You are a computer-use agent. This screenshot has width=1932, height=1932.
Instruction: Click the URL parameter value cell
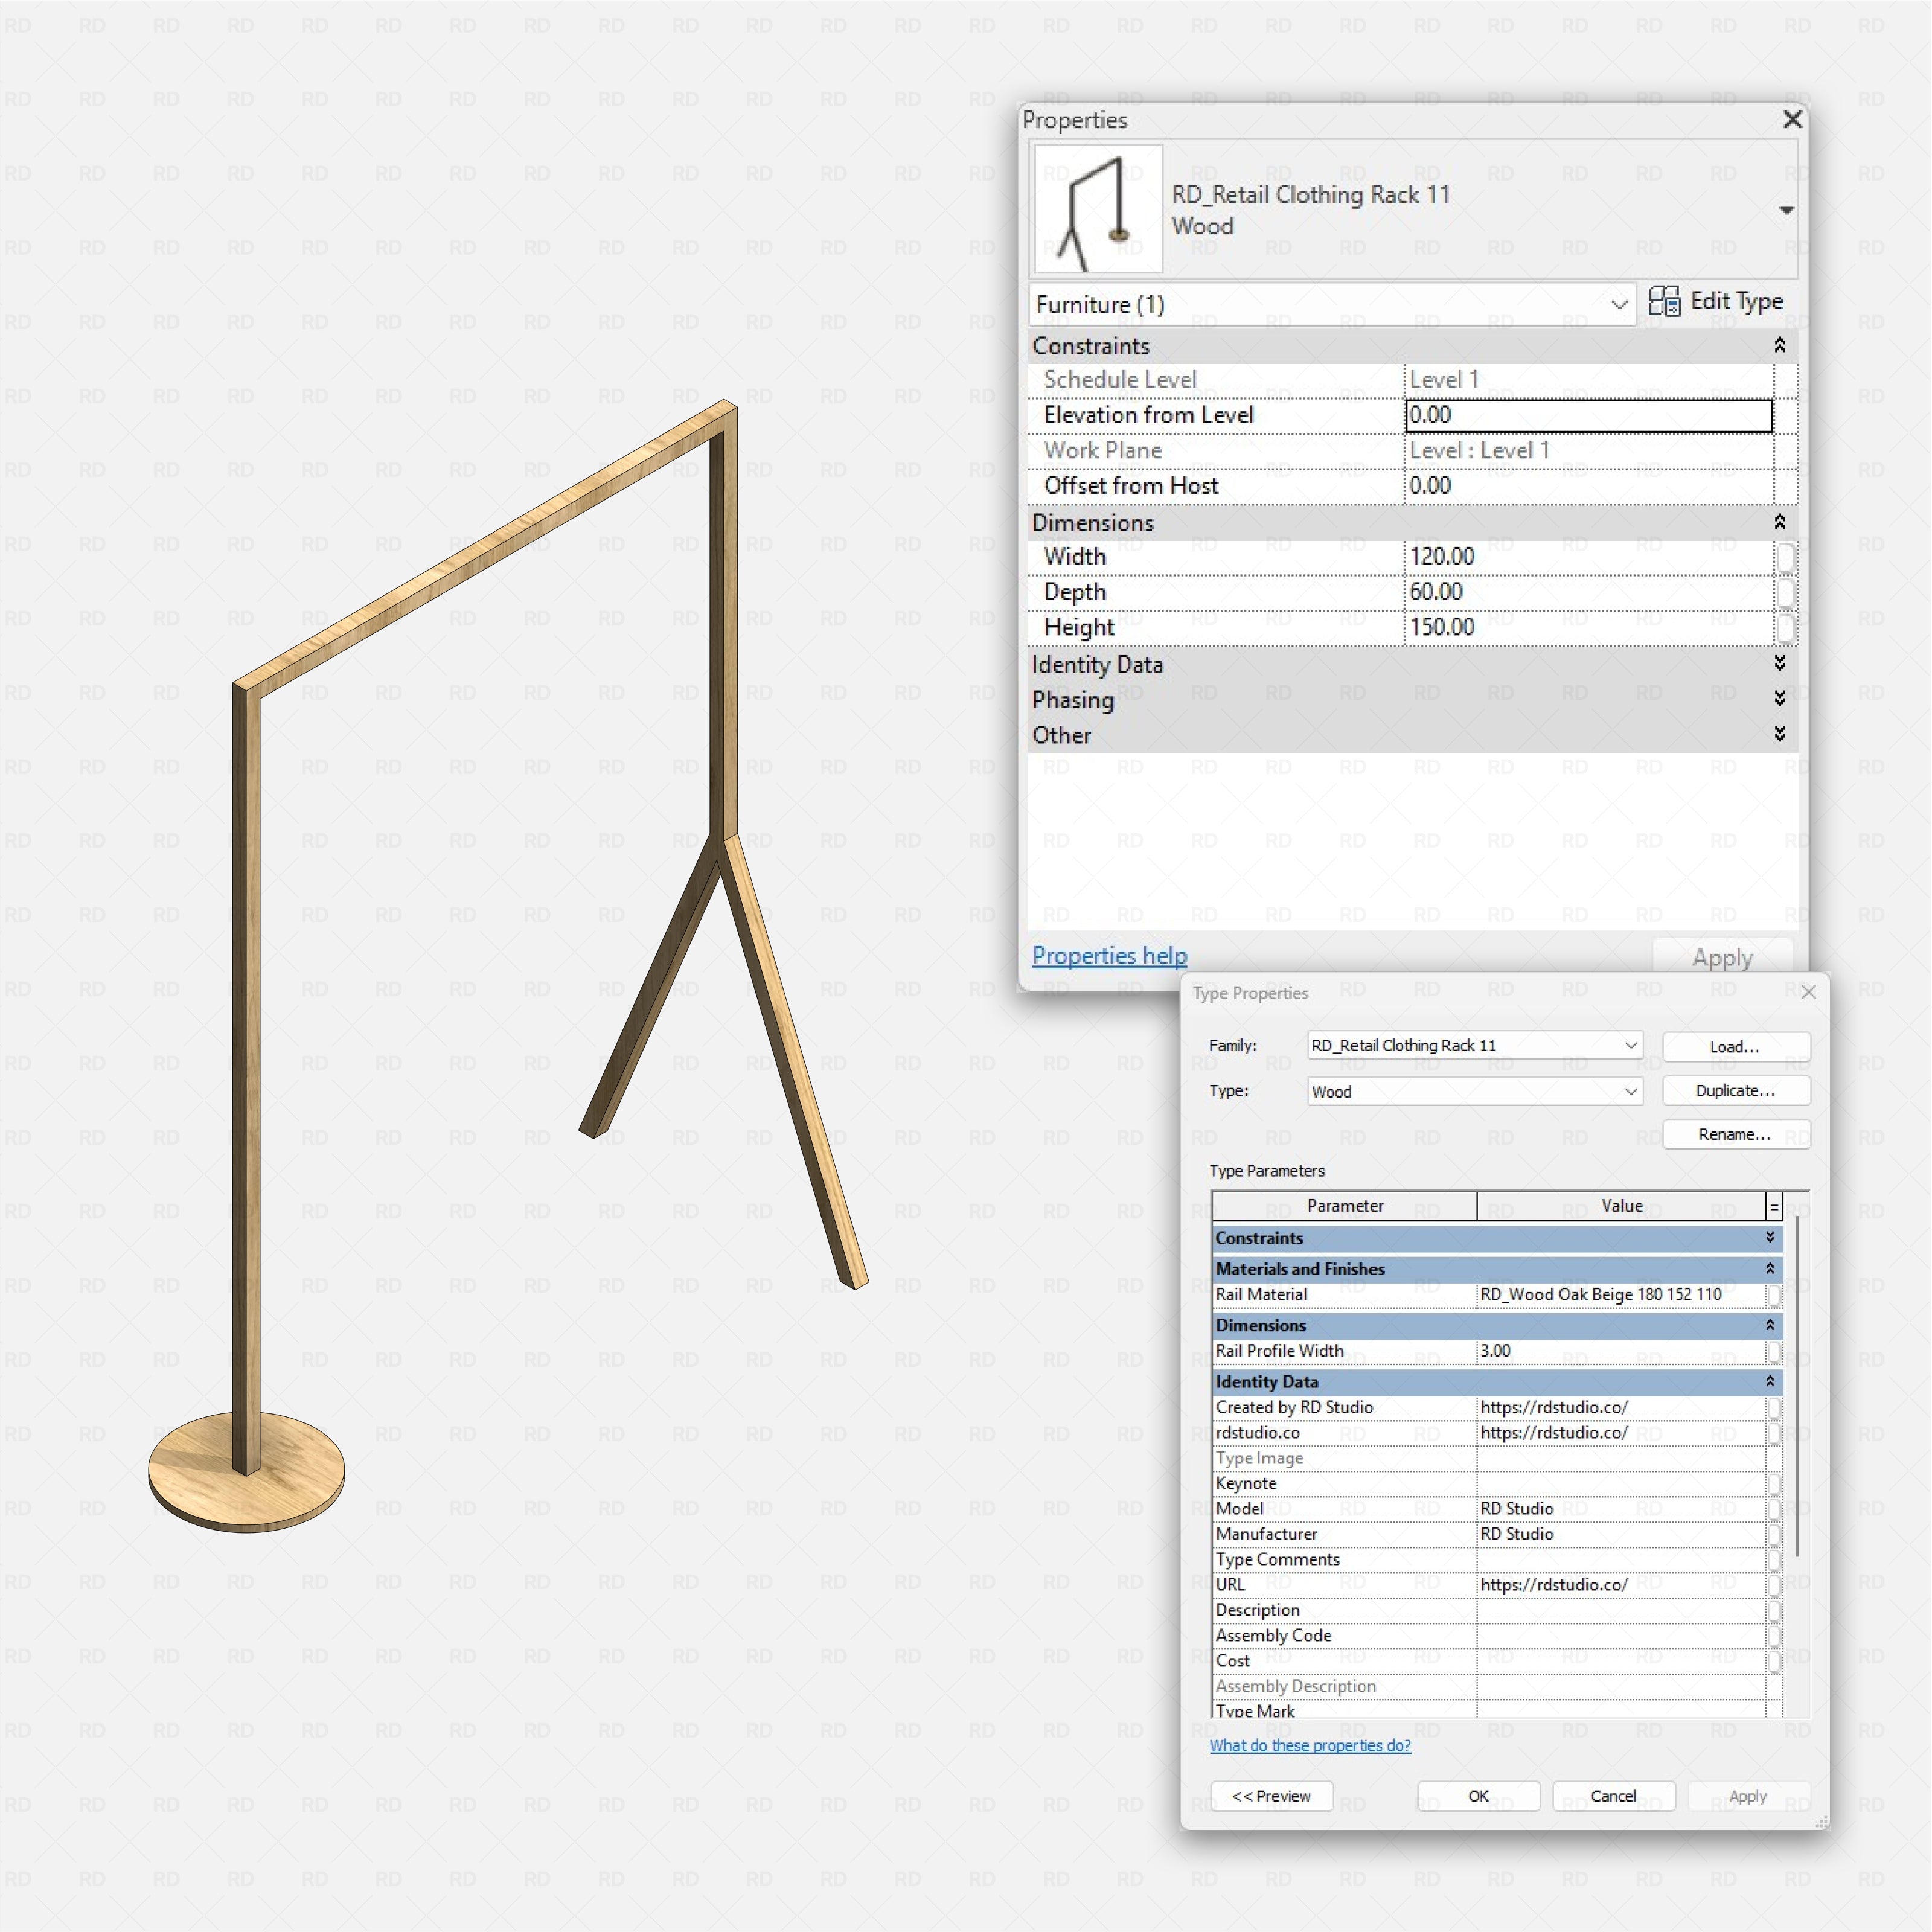[x=1620, y=1584]
